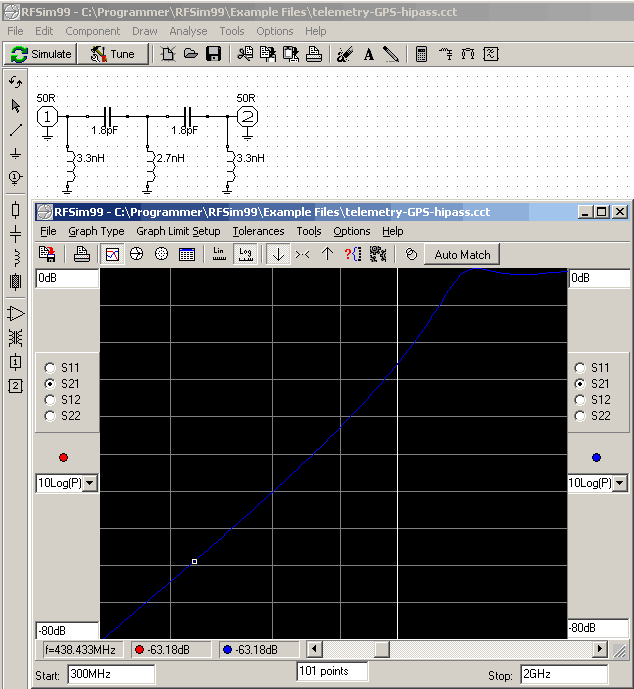Switch to Smith chart graph icon
Screen dimensions: 634x689
pos(136,254)
